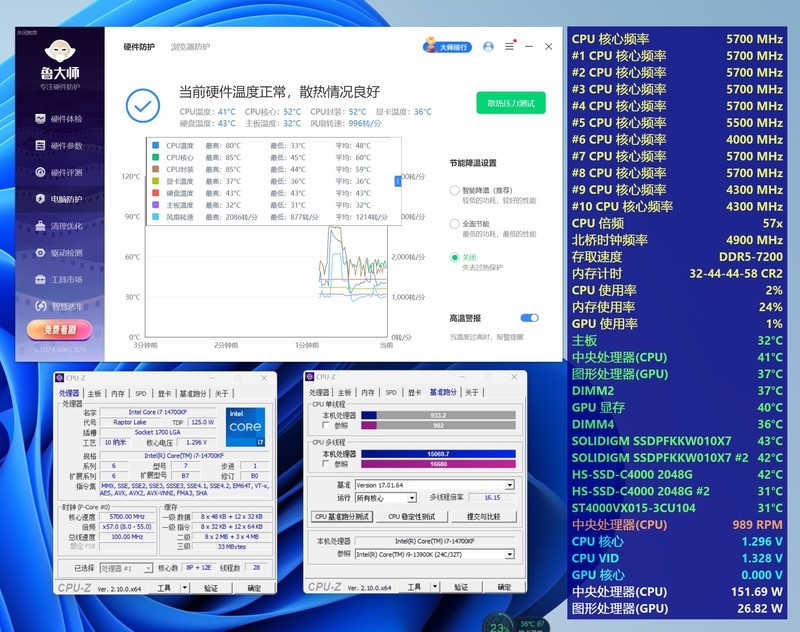Click right CPU-Z benchmark window title icon

pos(309,377)
